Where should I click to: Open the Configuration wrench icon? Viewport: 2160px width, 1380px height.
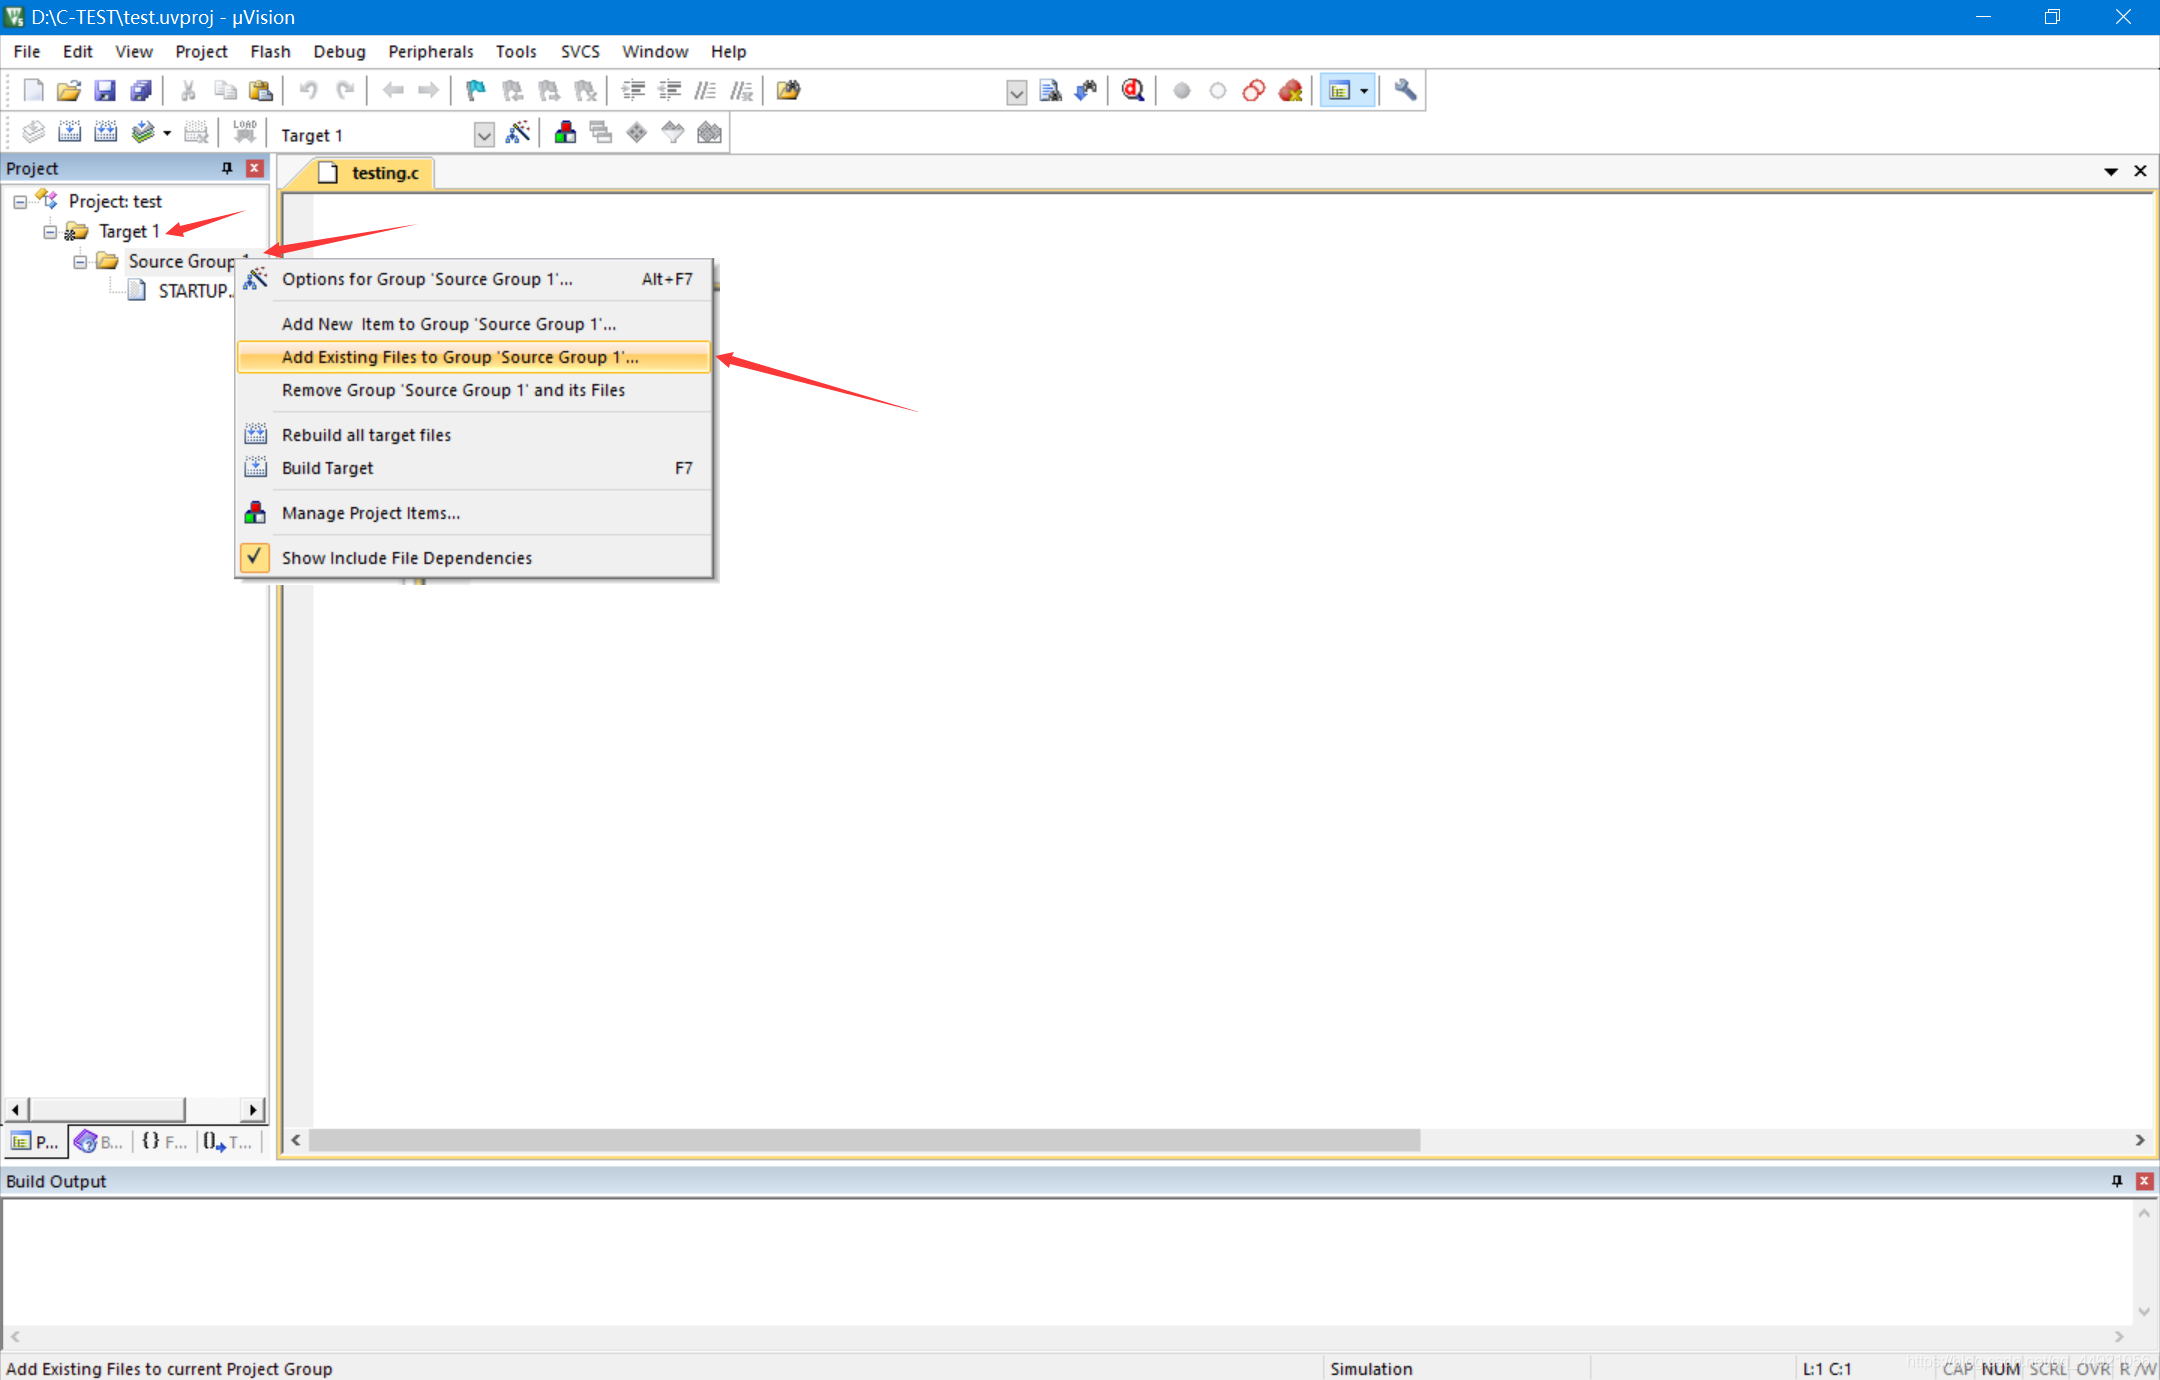point(1405,91)
